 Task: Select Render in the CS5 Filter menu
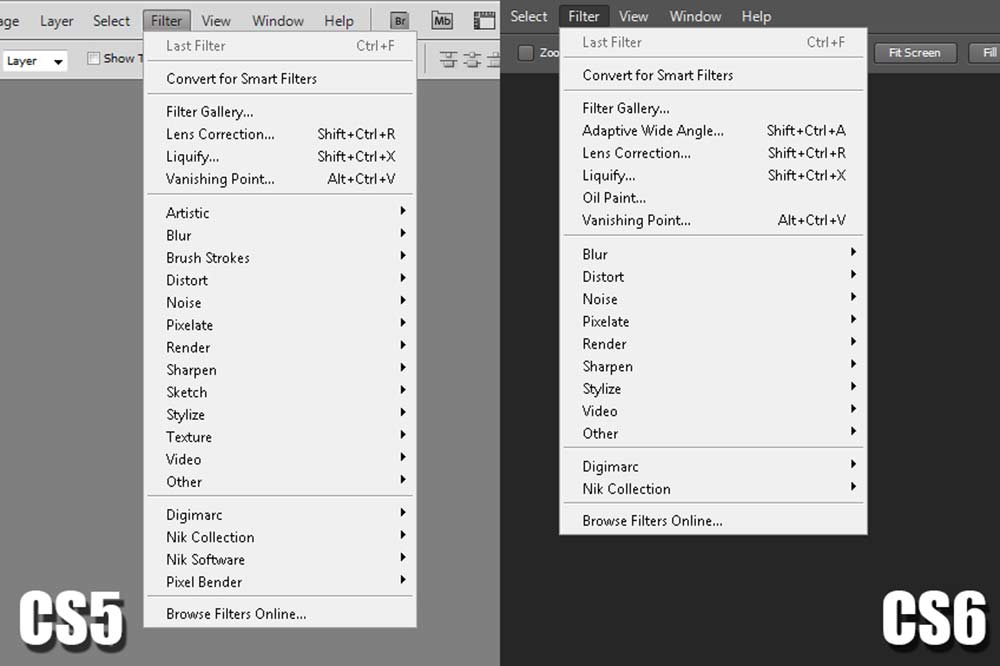click(x=281, y=347)
